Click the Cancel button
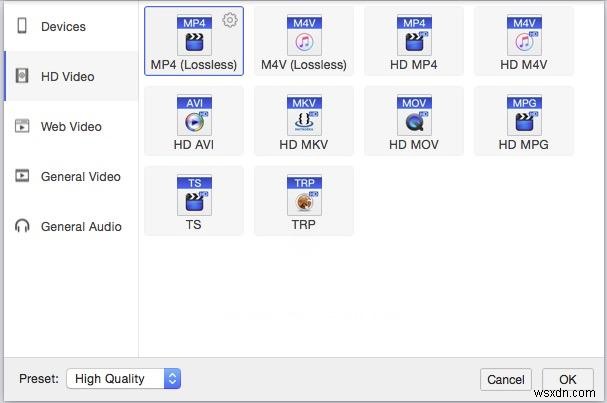 click(505, 380)
